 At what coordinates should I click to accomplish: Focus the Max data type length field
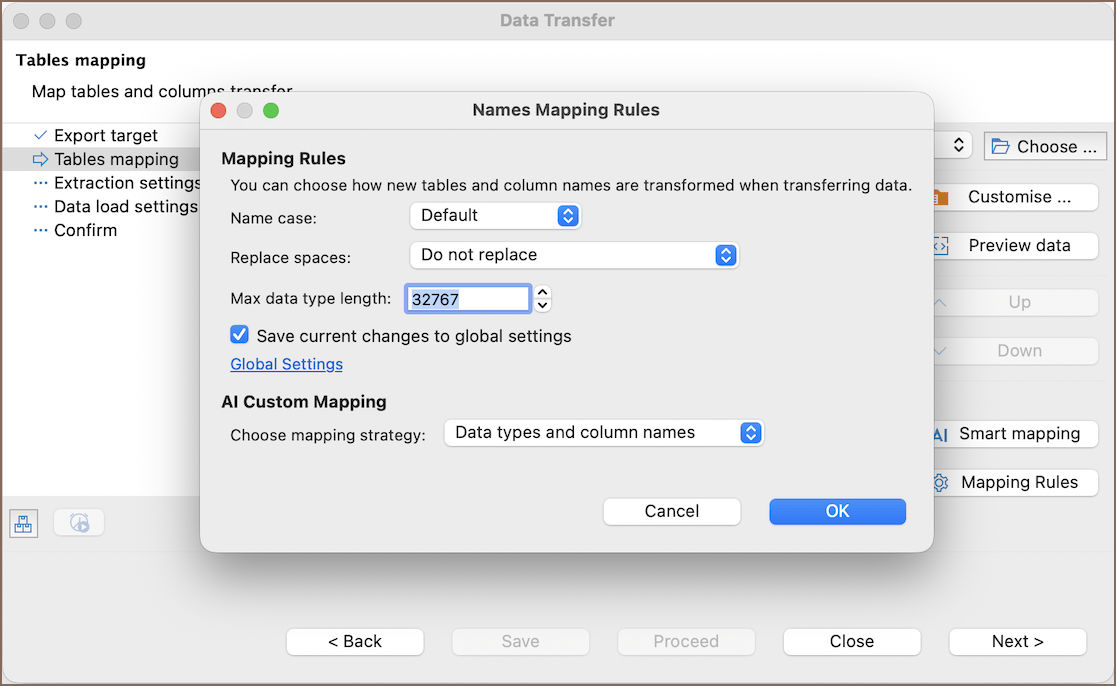[467, 298]
